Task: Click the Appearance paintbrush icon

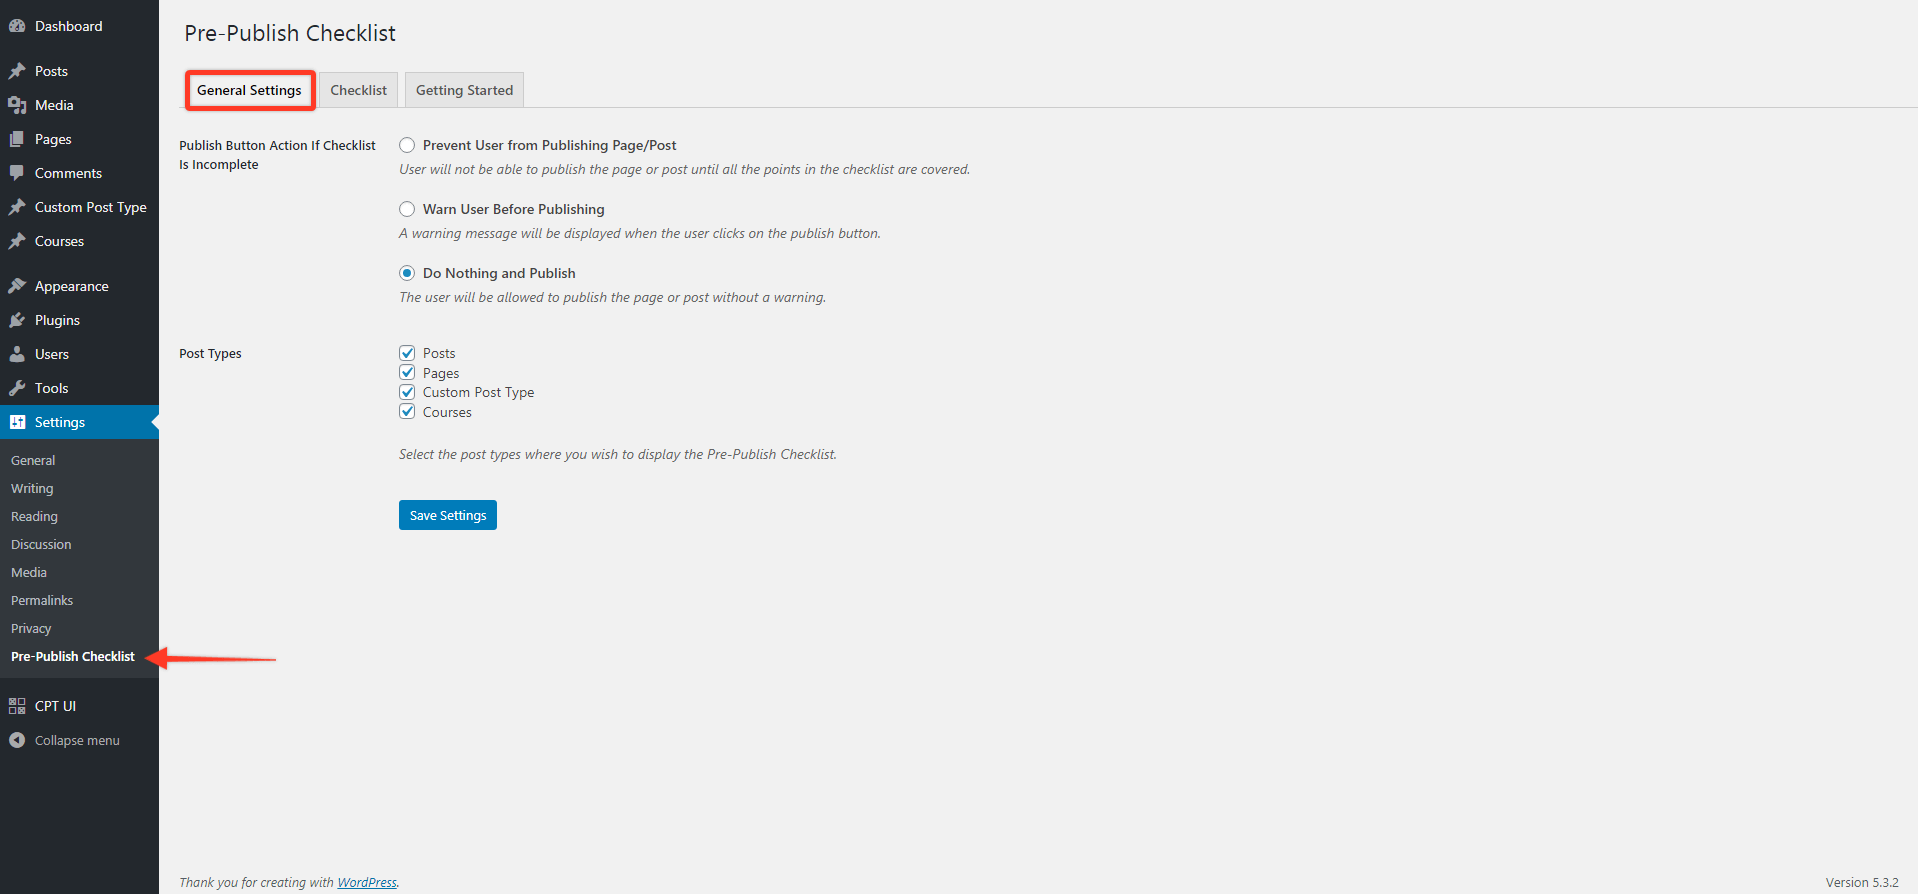Action: pyautogui.click(x=17, y=286)
